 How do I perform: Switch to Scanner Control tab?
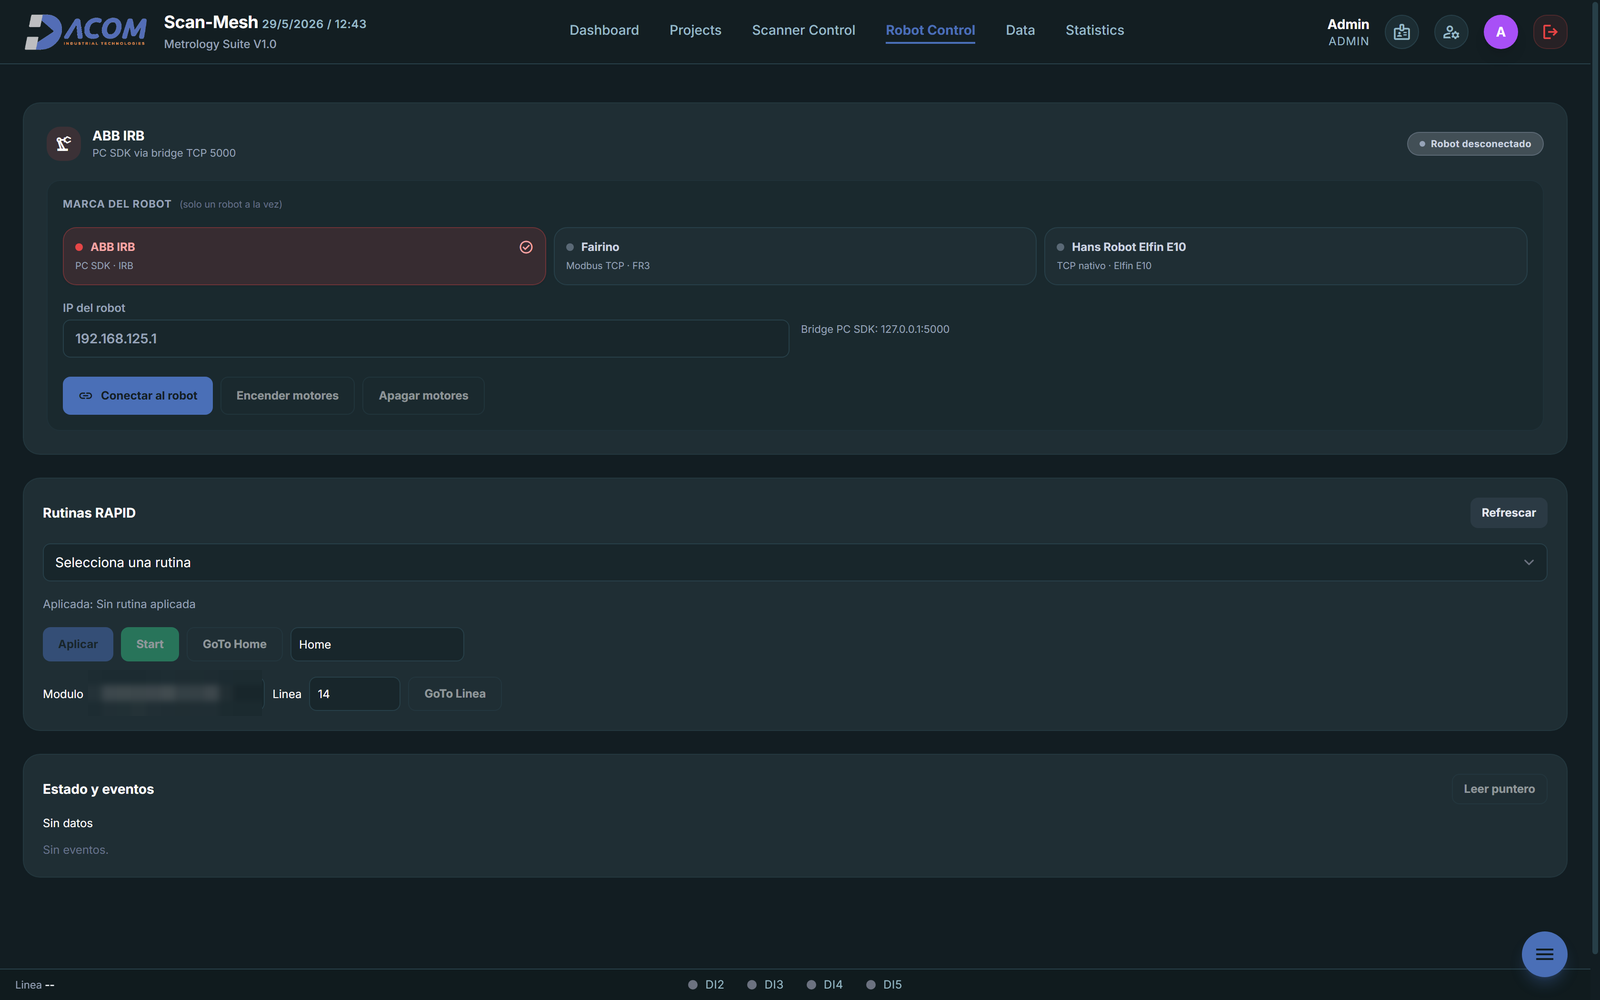tap(803, 30)
